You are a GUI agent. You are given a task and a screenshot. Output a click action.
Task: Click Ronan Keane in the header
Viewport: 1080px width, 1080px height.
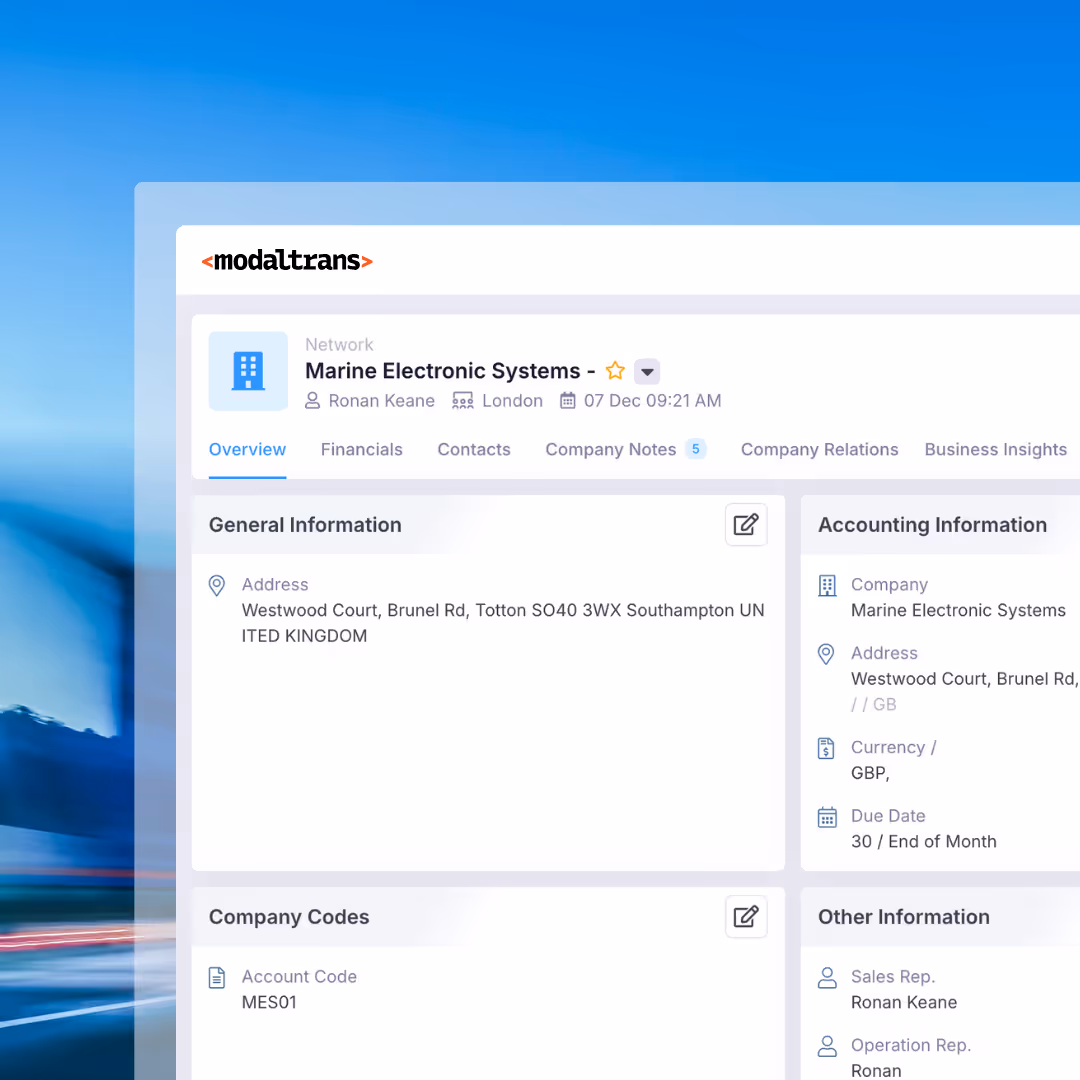point(382,401)
